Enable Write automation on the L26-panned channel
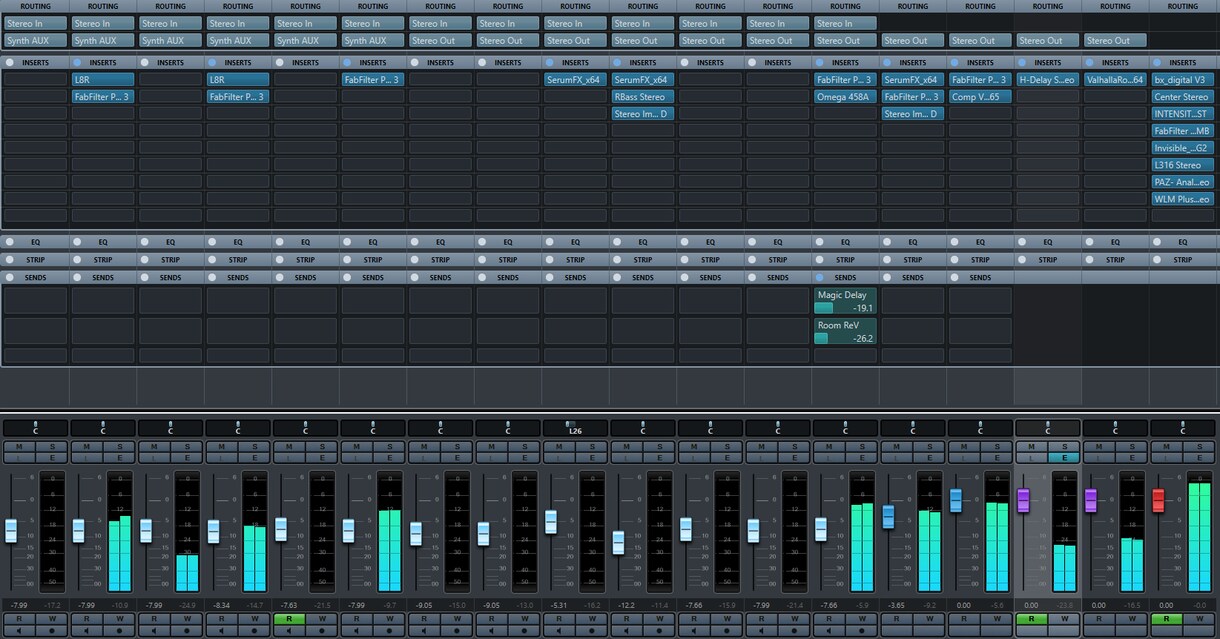This screenshot has height=639, width=1220. pos(592,619)
